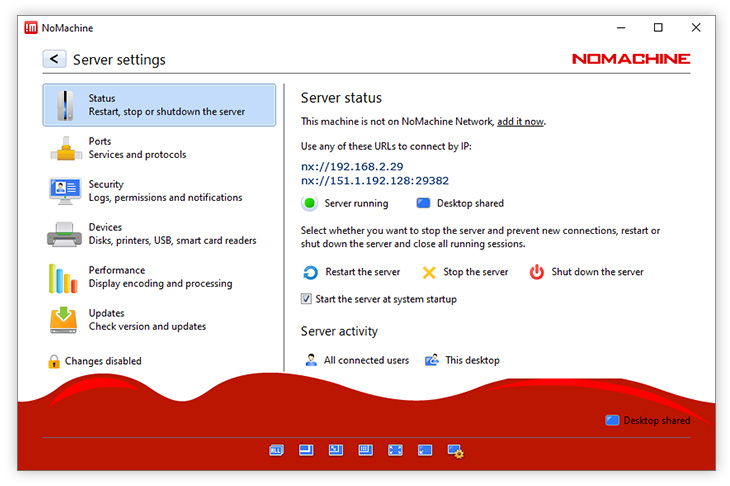Image resolution: width=730 pixels, height=486 pixels.
Task: Click the Server running green status indicator
Action: tap(310, 203)
